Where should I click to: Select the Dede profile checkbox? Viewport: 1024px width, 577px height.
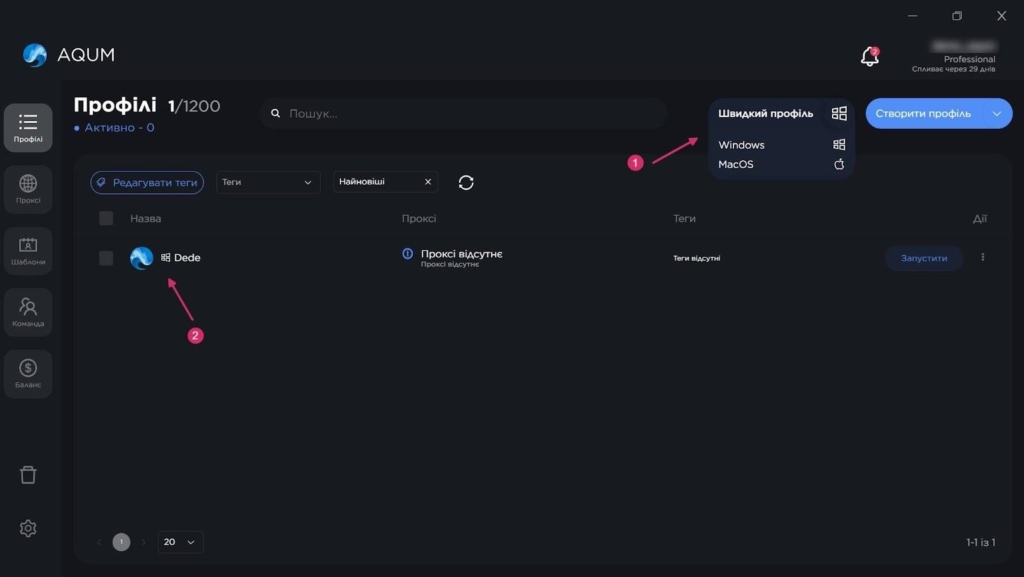(106, 258)
